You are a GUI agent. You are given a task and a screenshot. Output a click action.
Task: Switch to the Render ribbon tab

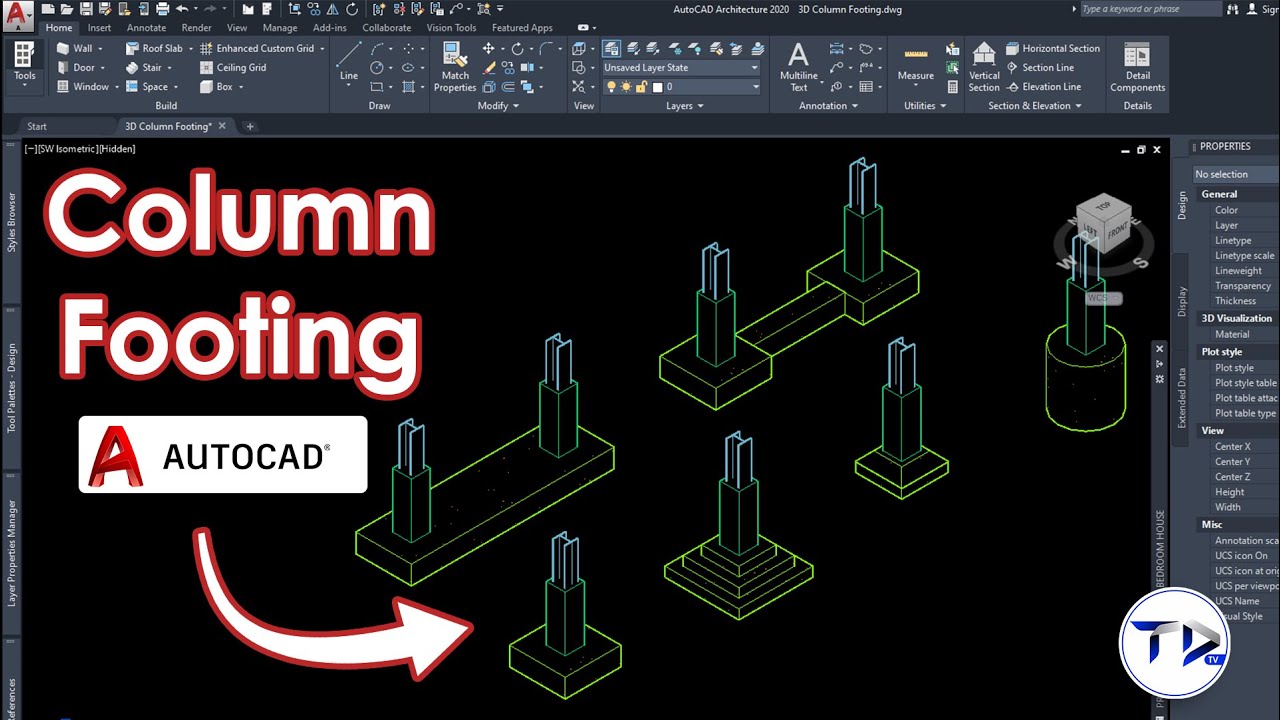pos(196,28)
